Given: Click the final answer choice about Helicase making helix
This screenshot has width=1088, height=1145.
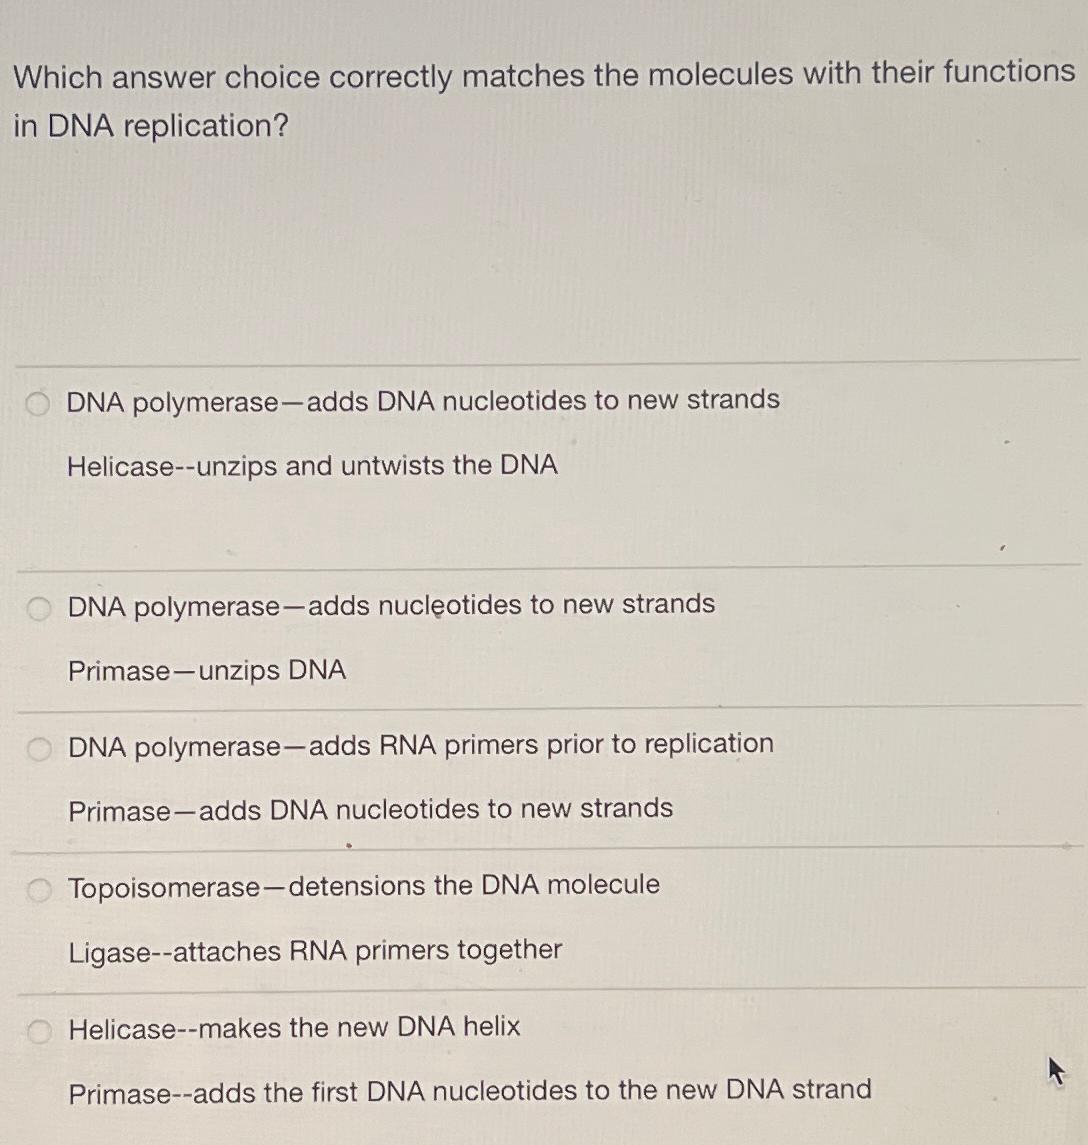Looking at the screenshot, I should coord(293,1027).
